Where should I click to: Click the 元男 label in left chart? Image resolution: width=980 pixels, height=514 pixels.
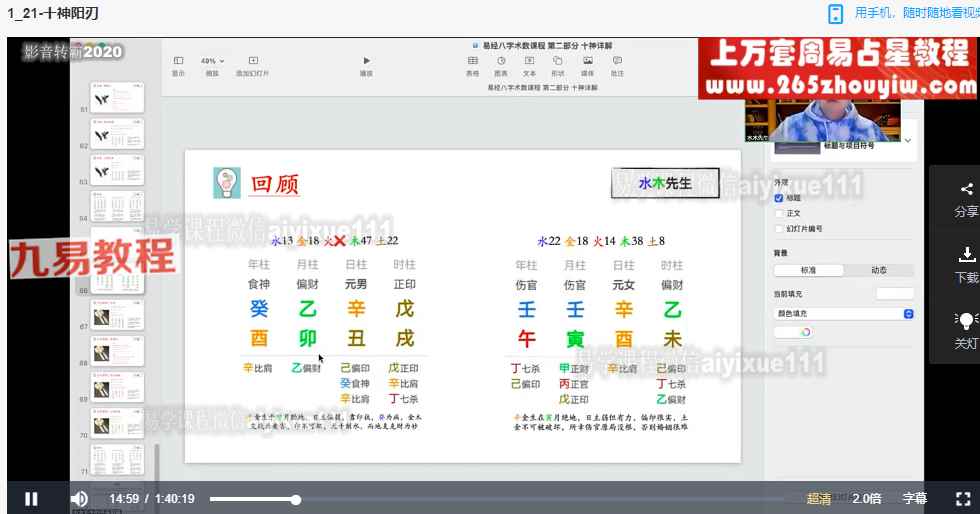click(356, 284)
